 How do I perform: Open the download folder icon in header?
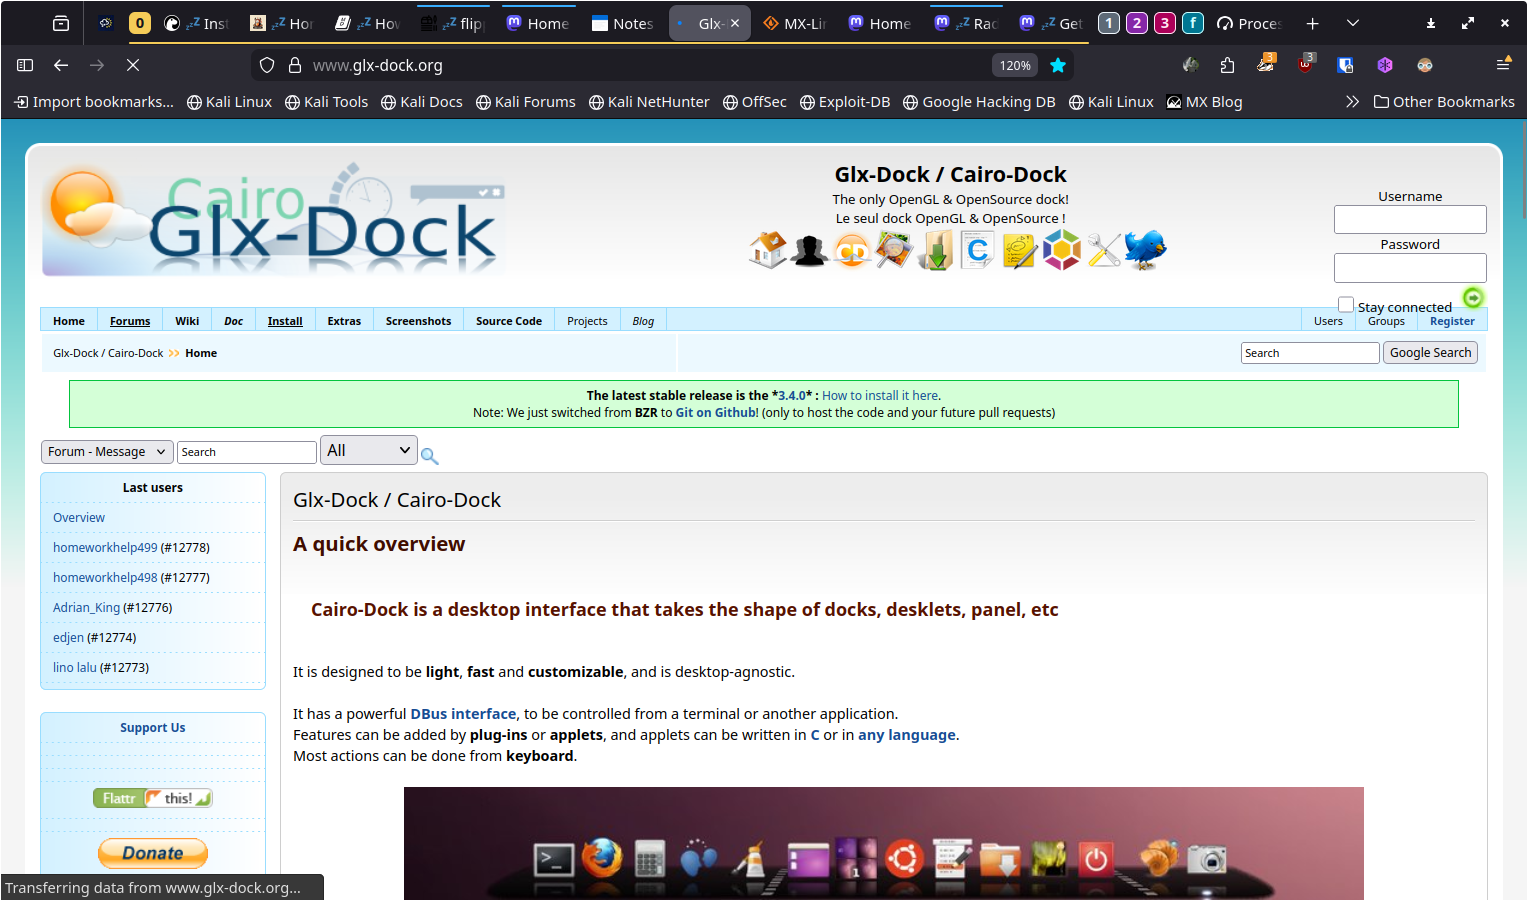936,250
